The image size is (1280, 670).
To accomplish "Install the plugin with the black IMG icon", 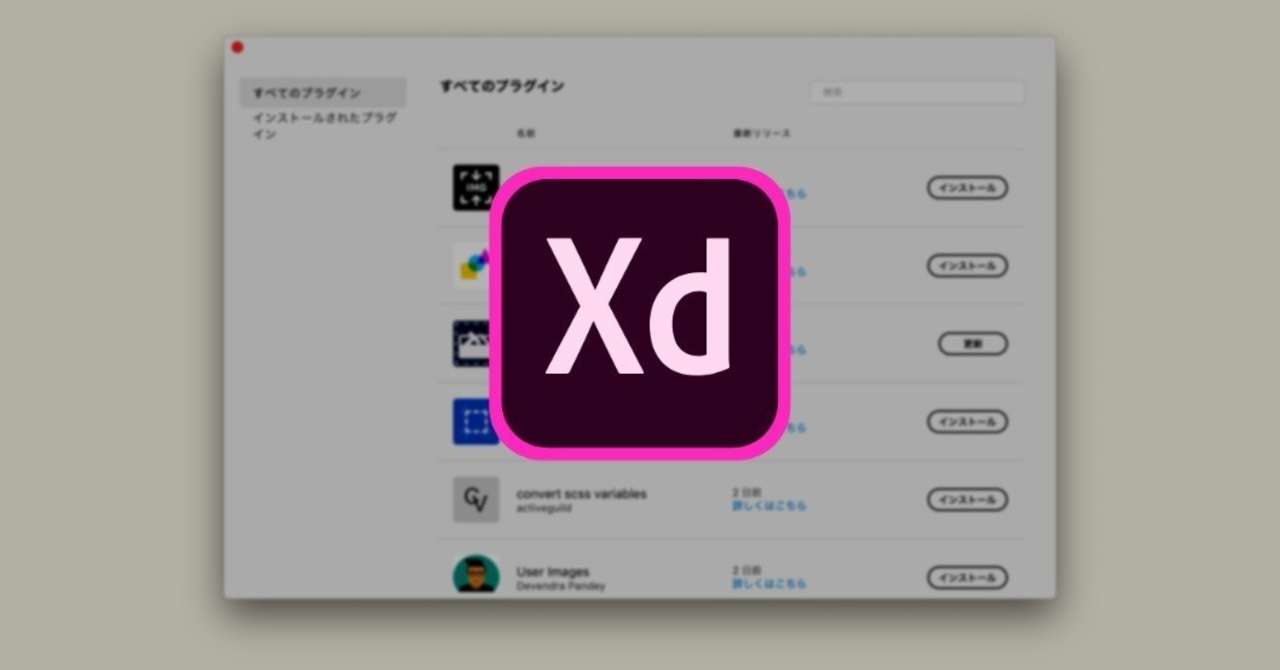I will click(x=967, y=188).
